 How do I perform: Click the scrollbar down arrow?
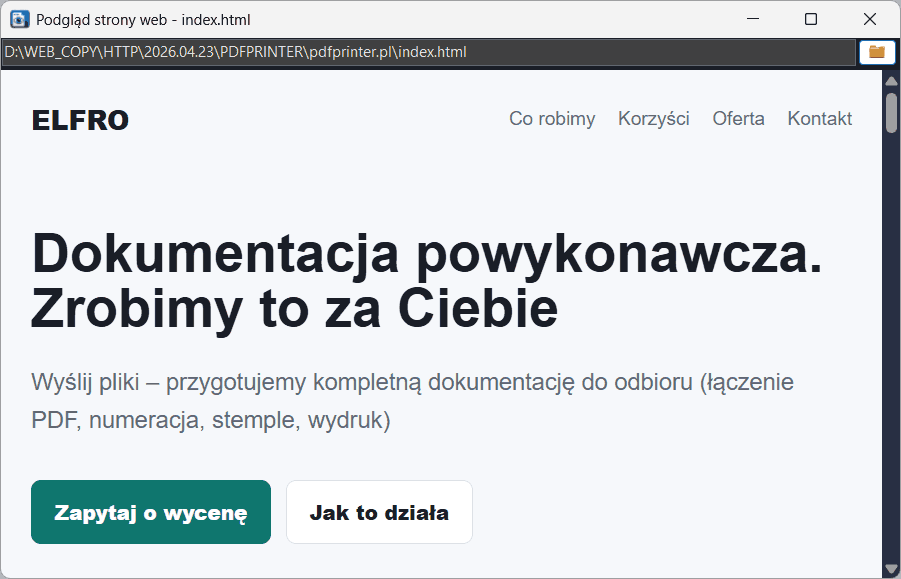coord(891,569)
